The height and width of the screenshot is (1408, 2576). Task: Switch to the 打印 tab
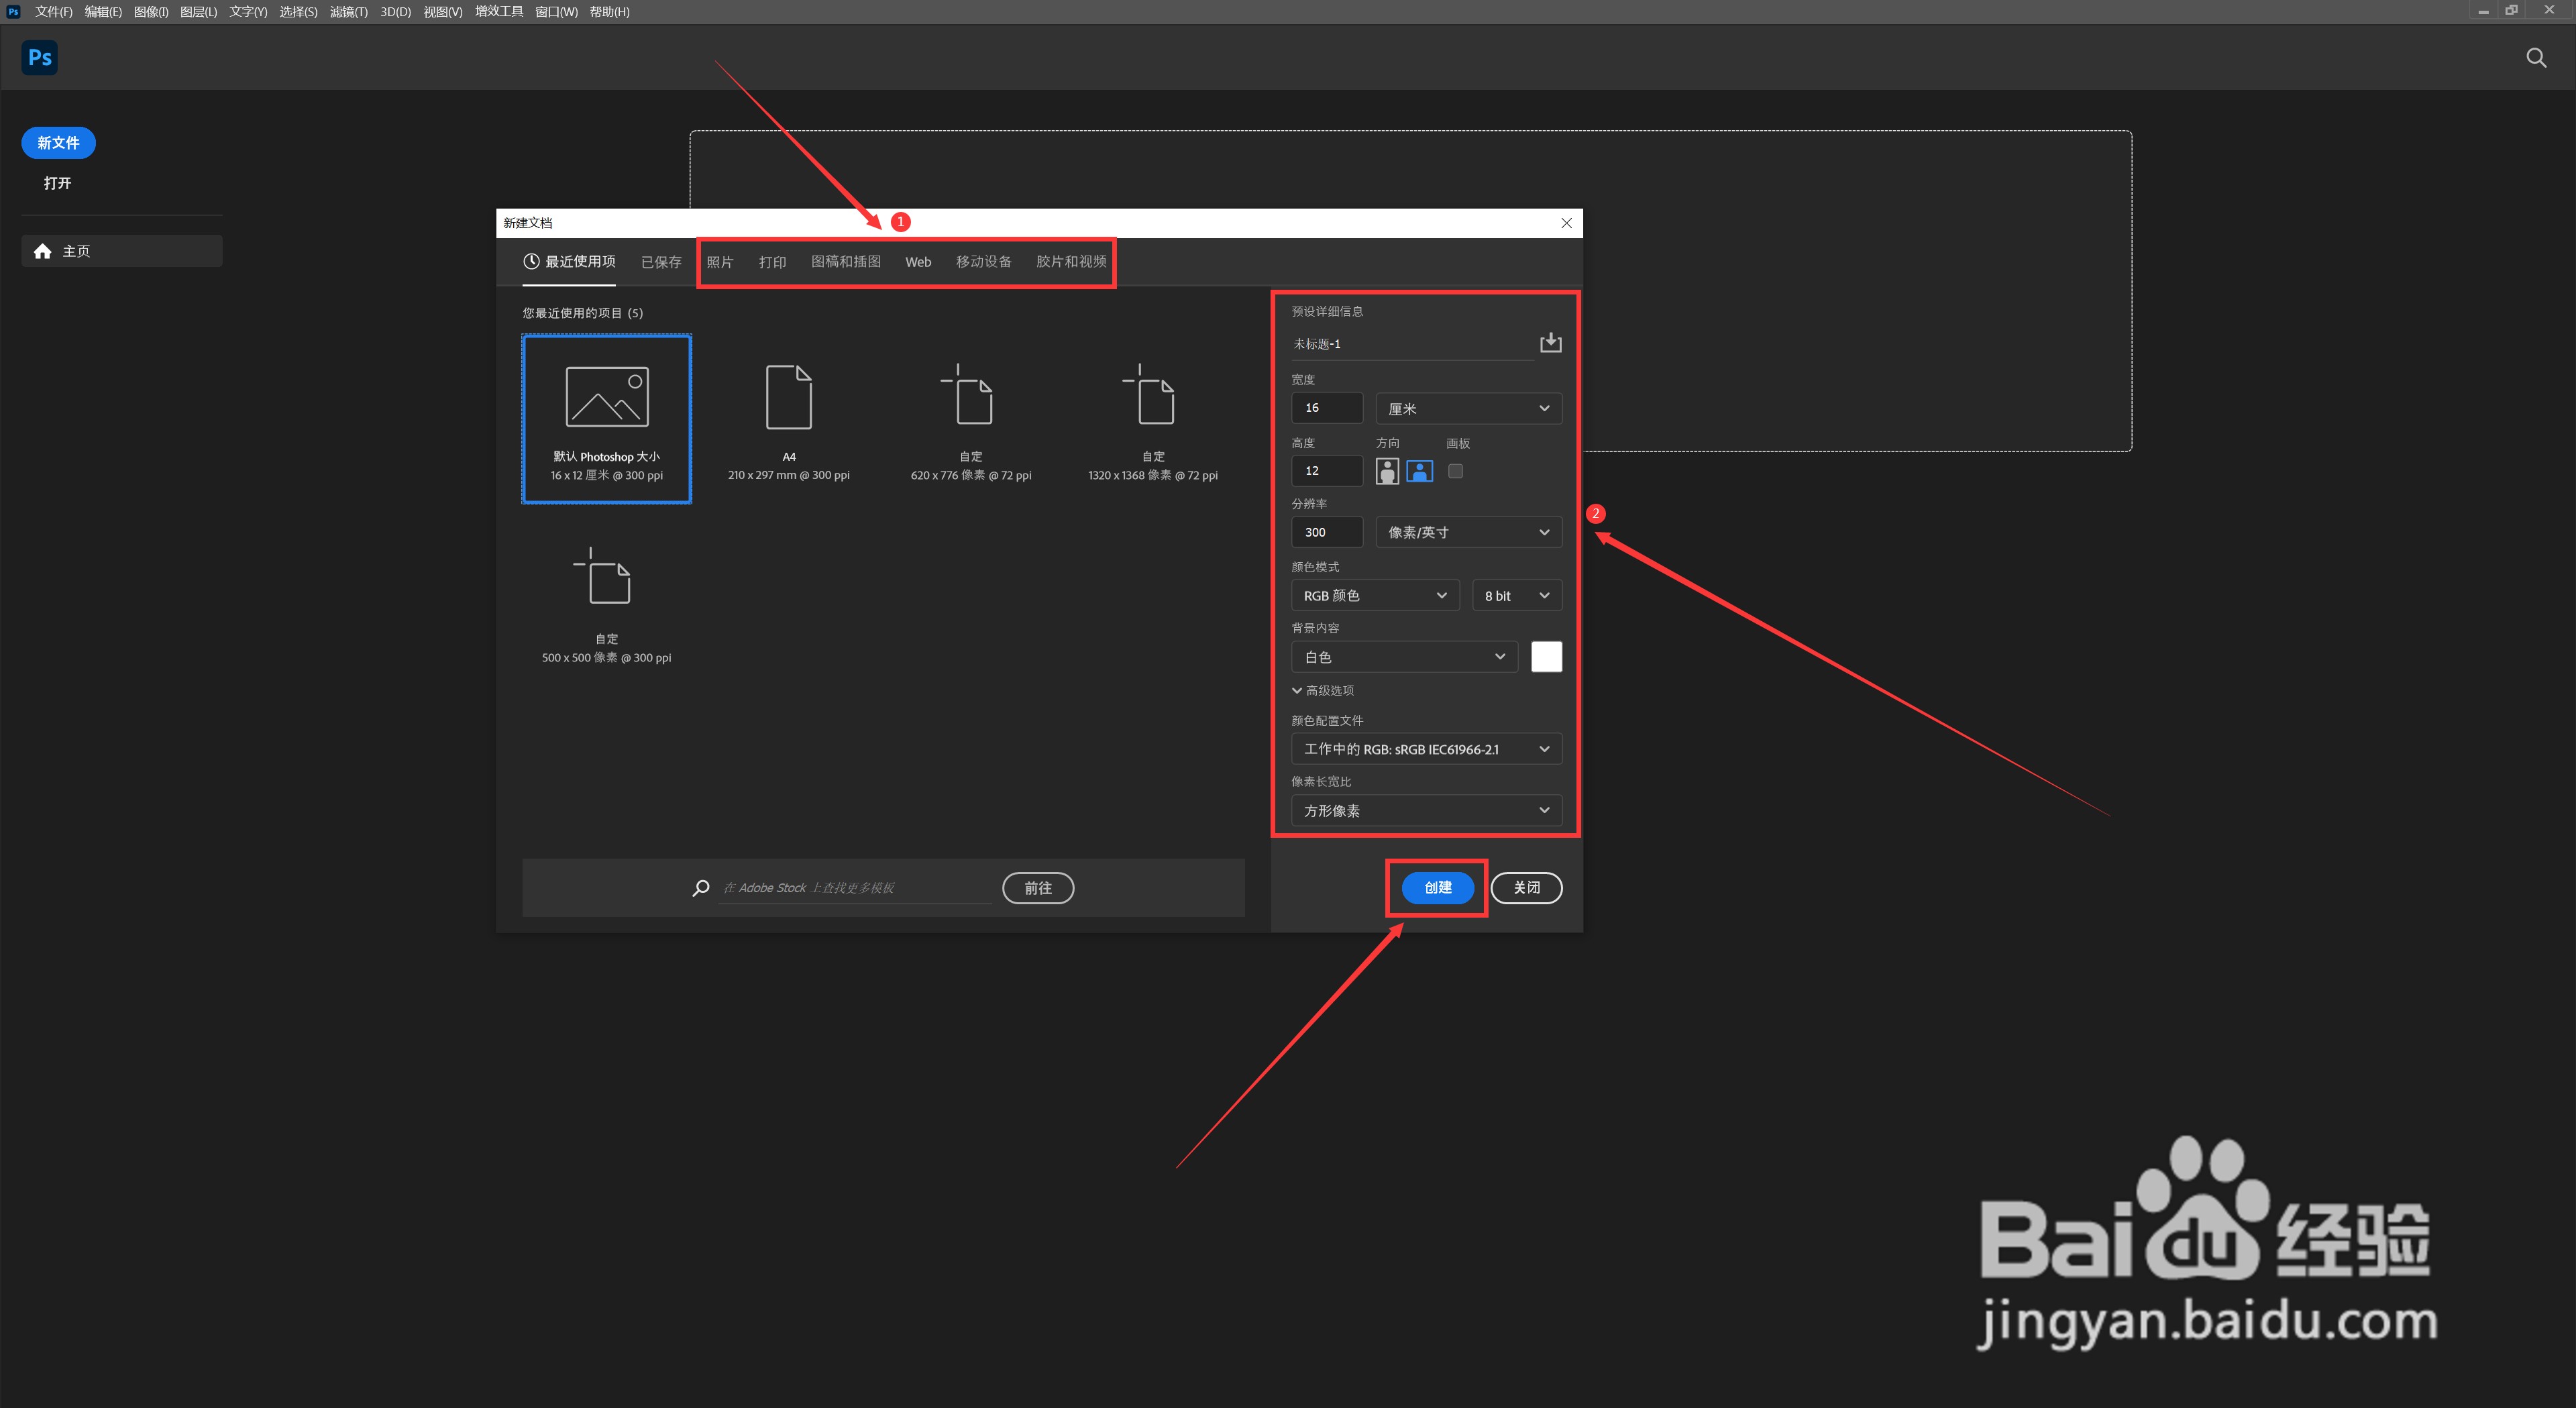coord(772,262)
